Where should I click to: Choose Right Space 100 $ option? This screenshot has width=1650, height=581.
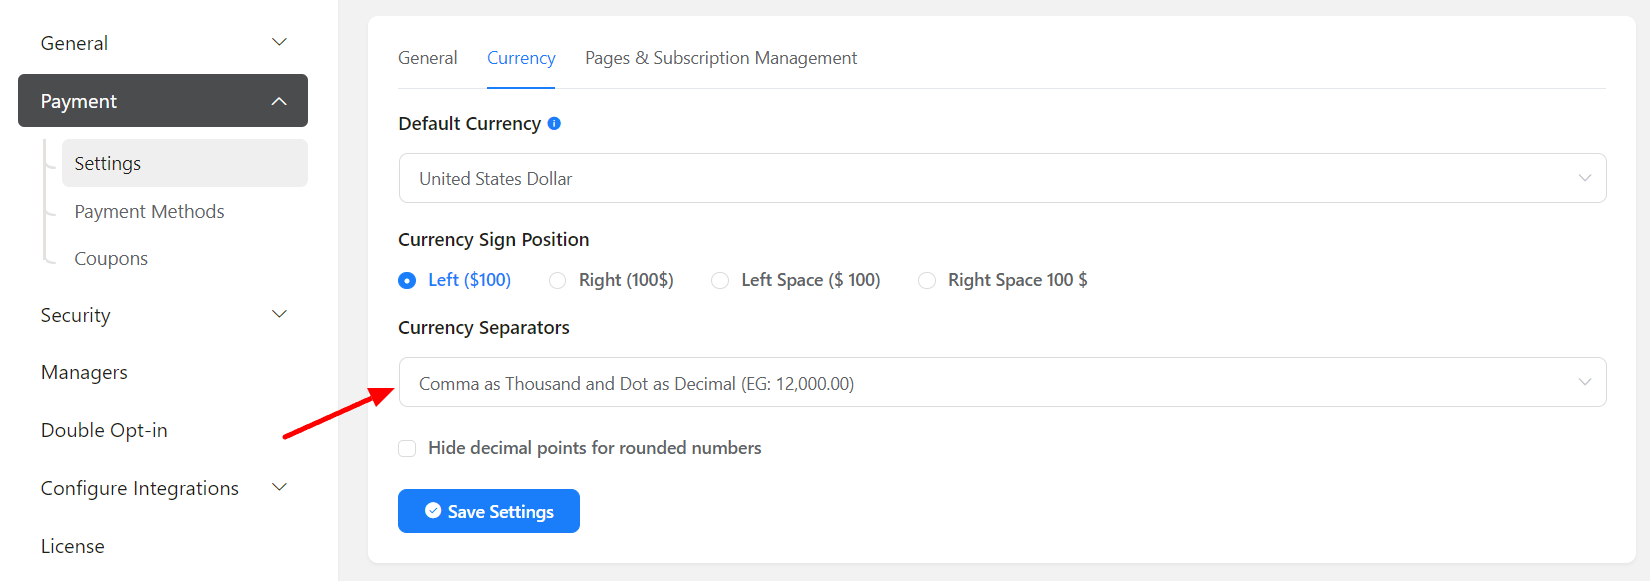tap(927, 281)
